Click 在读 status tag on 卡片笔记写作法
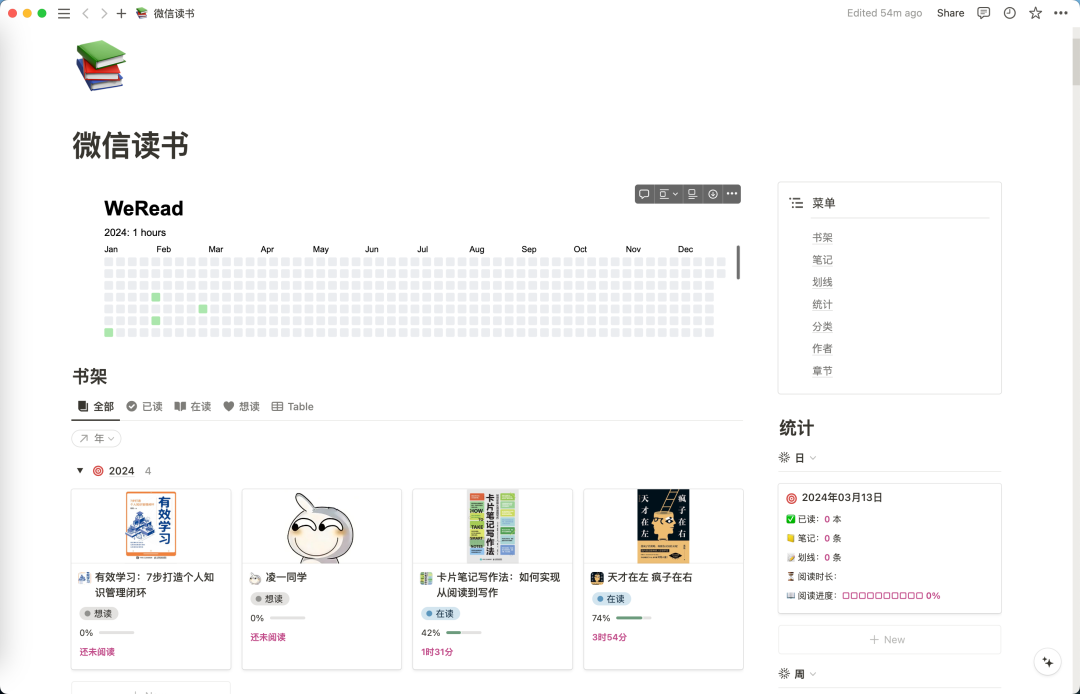This screenshot has height=694, width=1080. pos(440,613)
